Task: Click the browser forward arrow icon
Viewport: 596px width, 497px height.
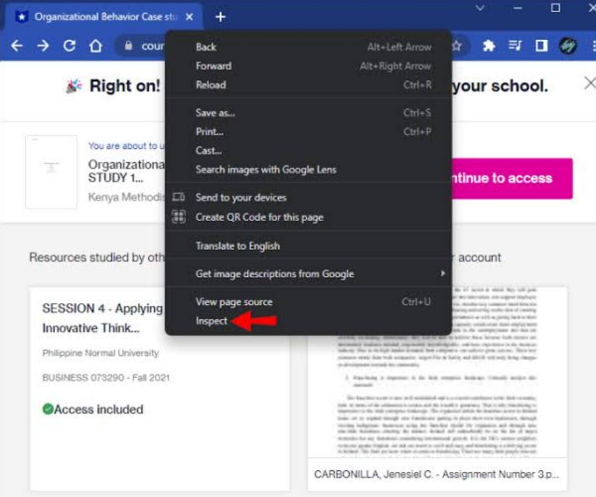Action: [x=43, y=46]
